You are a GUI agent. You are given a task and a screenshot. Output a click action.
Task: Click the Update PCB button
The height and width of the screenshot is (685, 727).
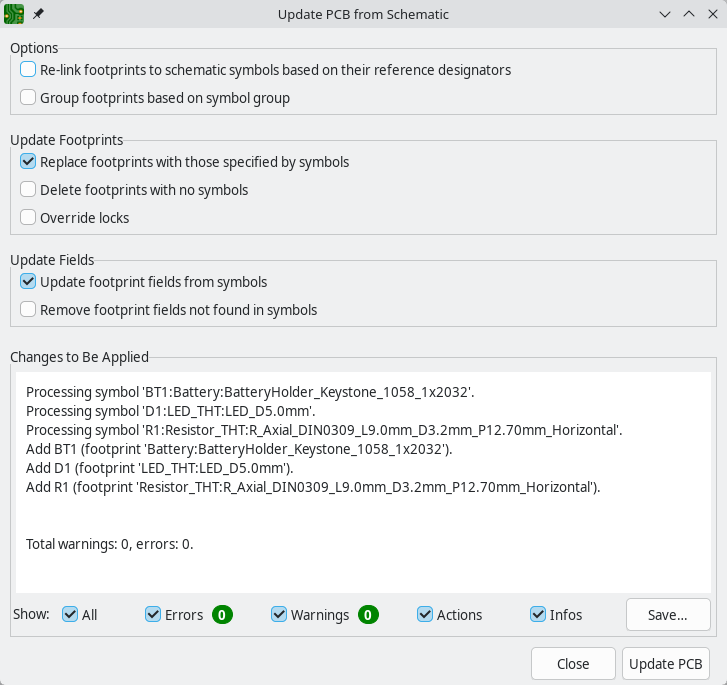click(665, 664)
